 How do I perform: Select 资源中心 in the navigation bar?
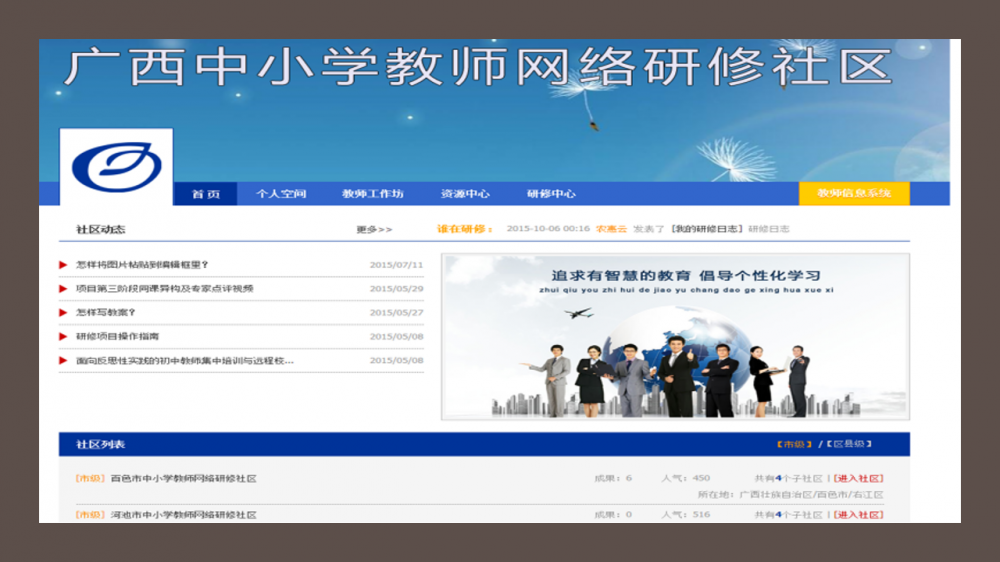point(465,194)
